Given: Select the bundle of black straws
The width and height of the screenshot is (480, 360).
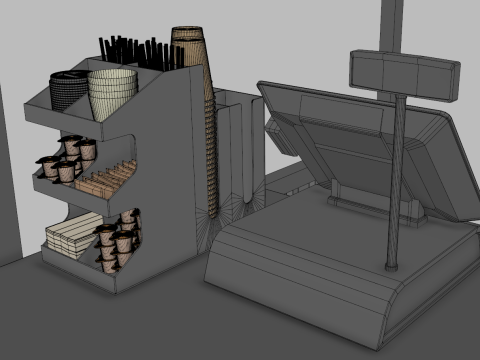Looking at the screenshot, I should [142, 53].
